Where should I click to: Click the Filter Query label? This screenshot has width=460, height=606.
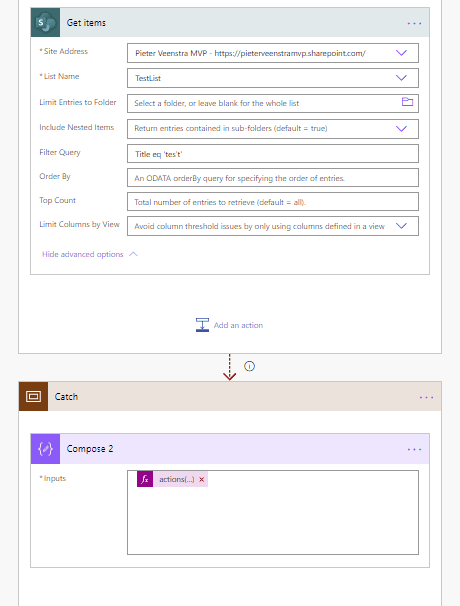(60, 153)
